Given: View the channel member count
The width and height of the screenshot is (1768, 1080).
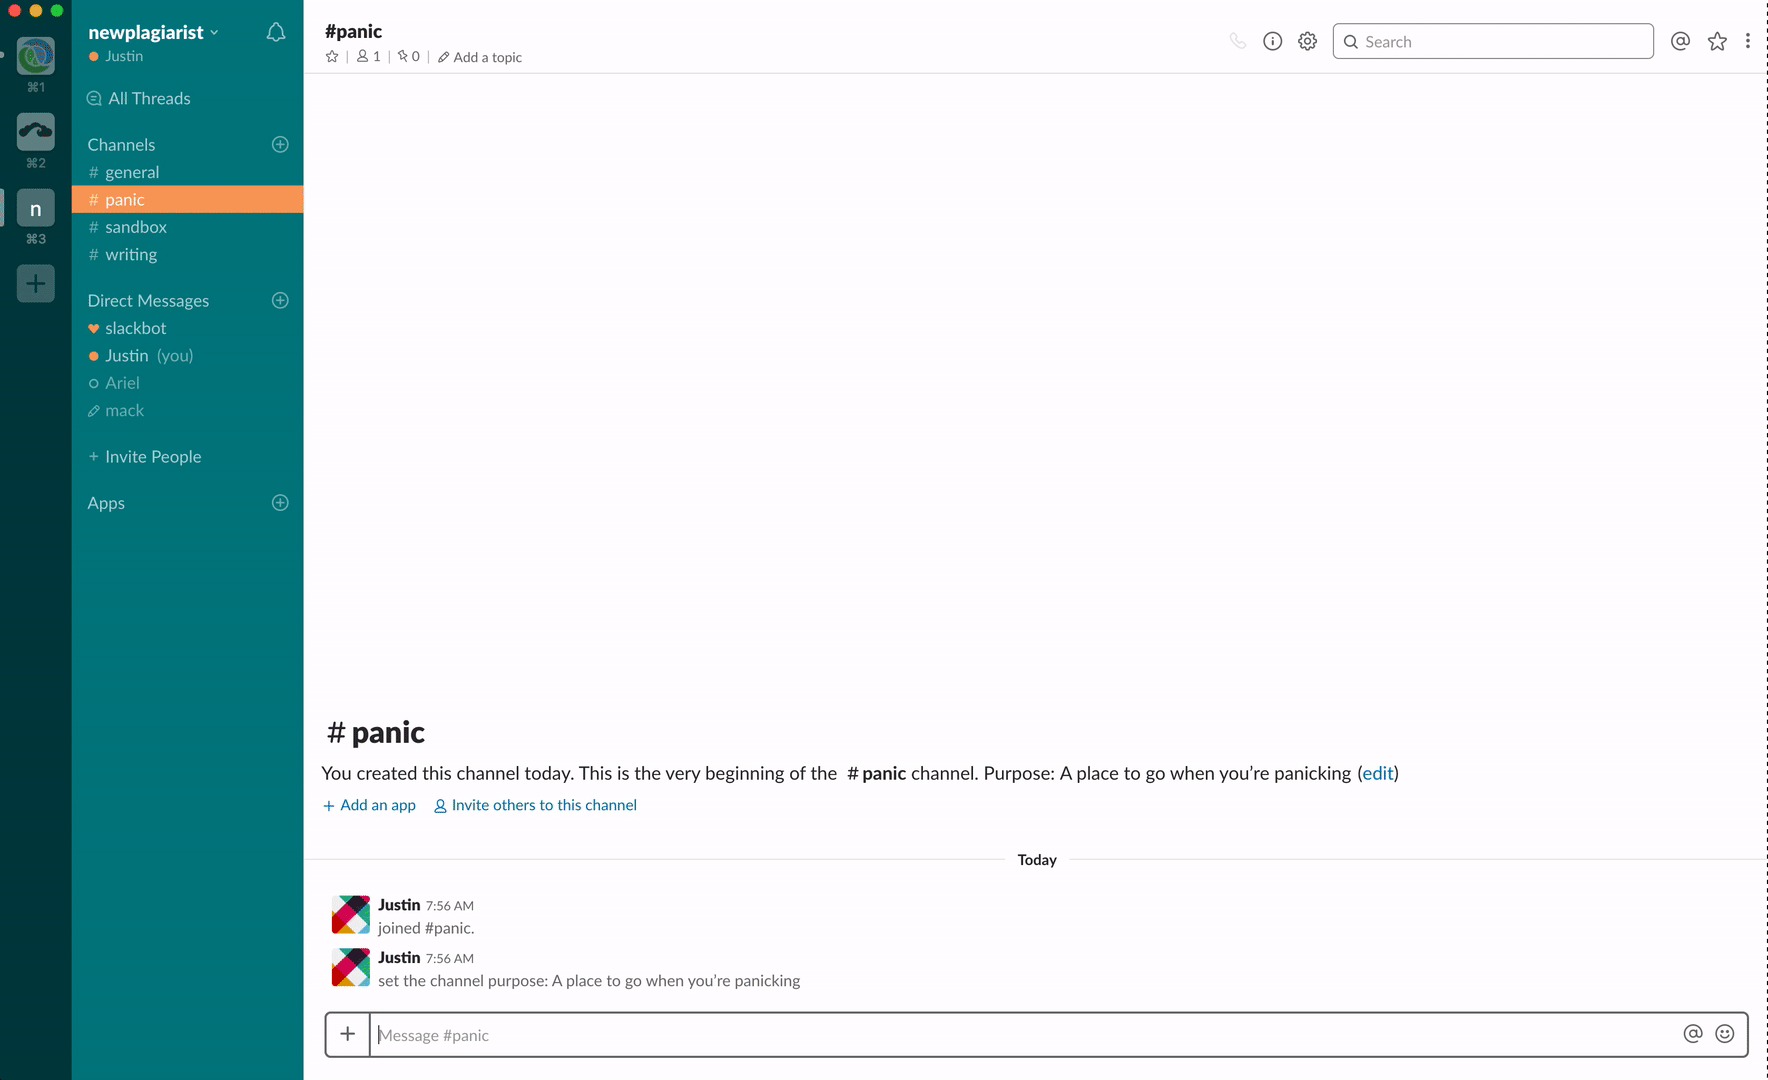Looking at the screenshot, I should coord(369,57).
